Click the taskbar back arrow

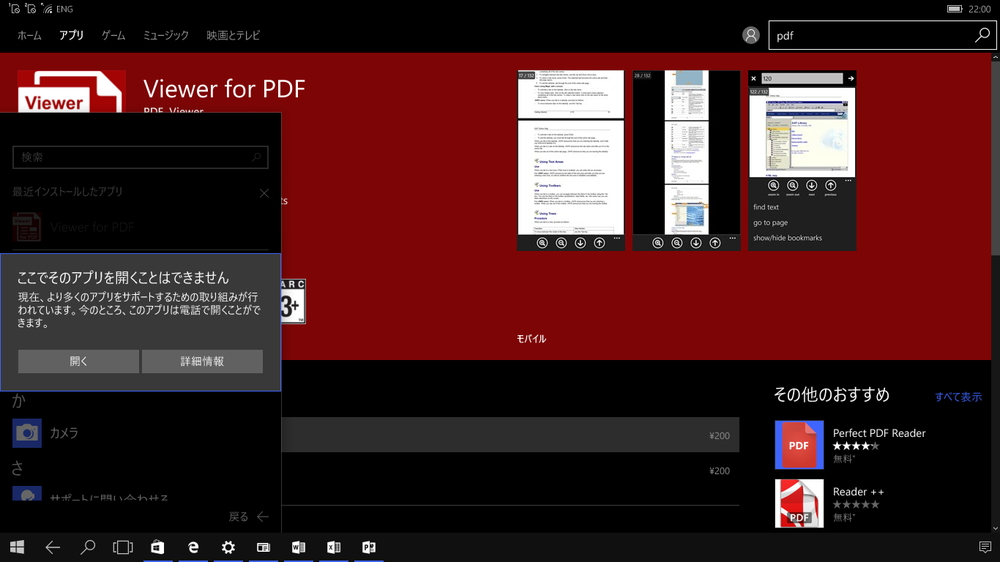pyautogui.click(x=52, y=547)
